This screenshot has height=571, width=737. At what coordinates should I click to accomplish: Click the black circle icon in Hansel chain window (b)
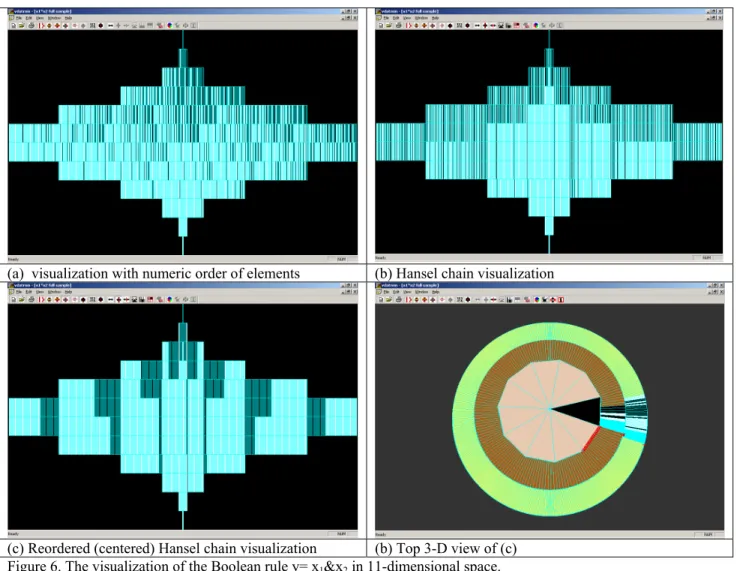(467, 25)
